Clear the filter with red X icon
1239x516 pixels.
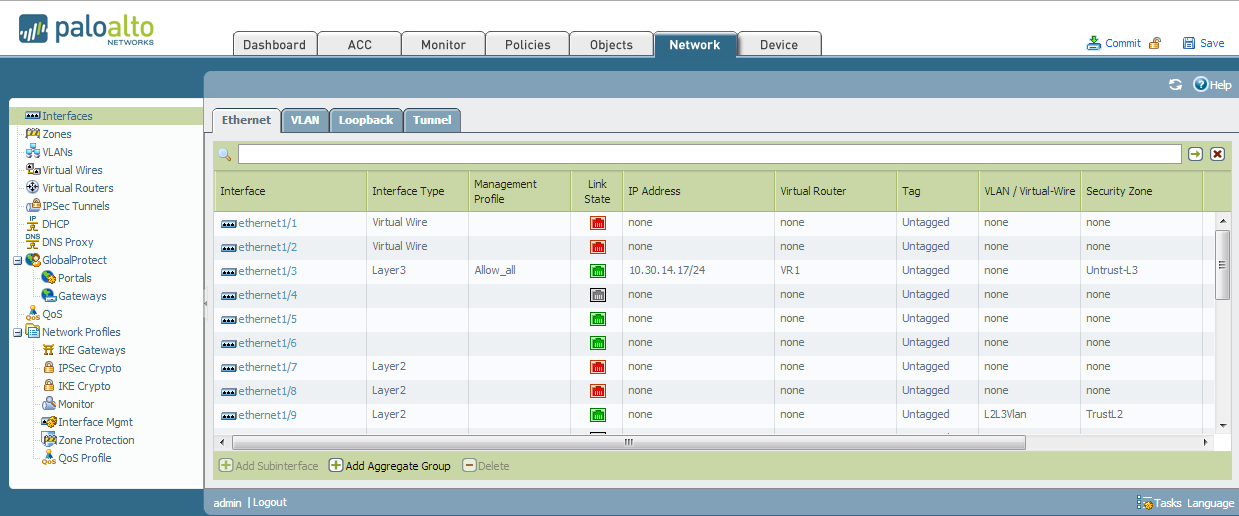coord(1217,154)
